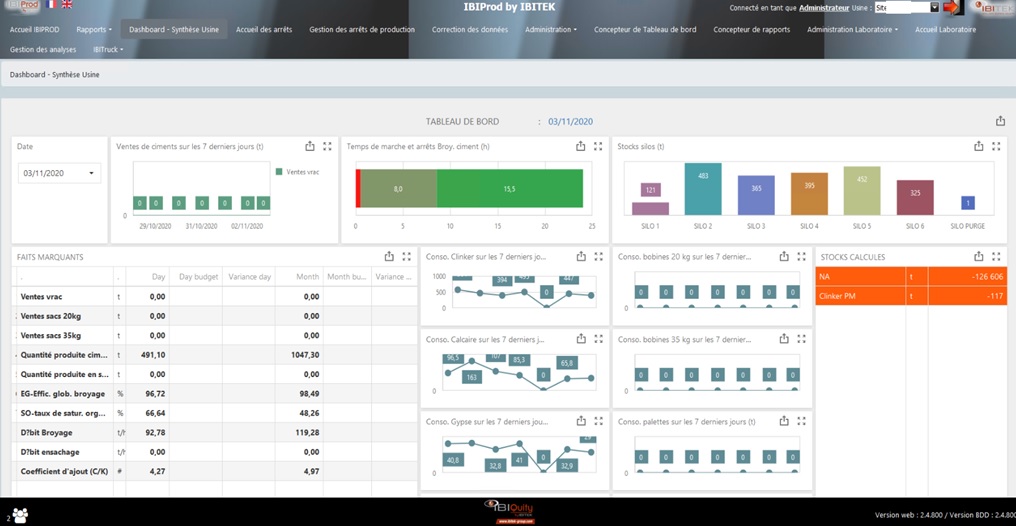
Task: Switch language with the UK flag icon
Action: coord(67,4)
